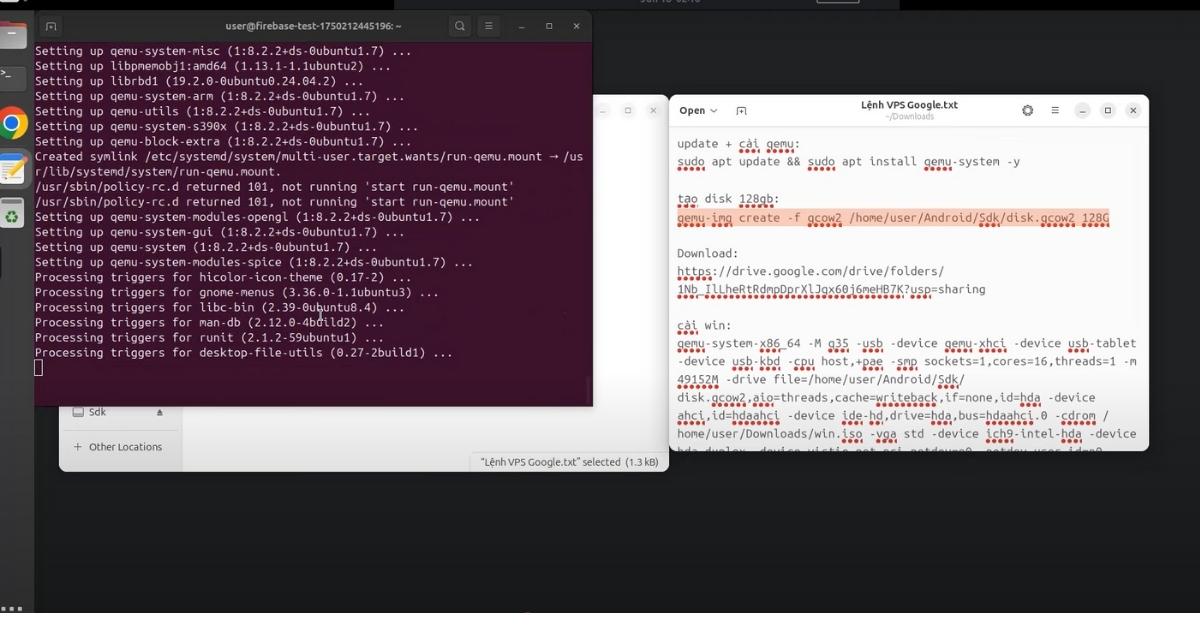Screen dimensions: 1200x628
Task: Minimize the text editor window
Action: pos(1082,110)
